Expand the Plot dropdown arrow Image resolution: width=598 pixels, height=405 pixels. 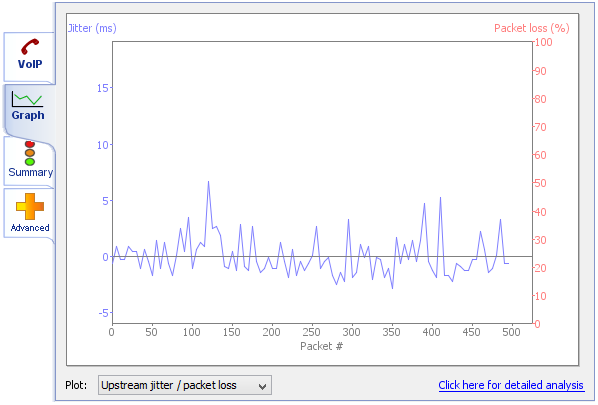[262, 386]
